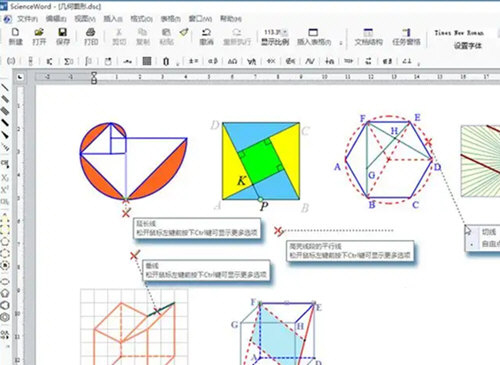Open the 帮助 (Help) menu
This screenshot has height=365, width=500.
point(231,19)
